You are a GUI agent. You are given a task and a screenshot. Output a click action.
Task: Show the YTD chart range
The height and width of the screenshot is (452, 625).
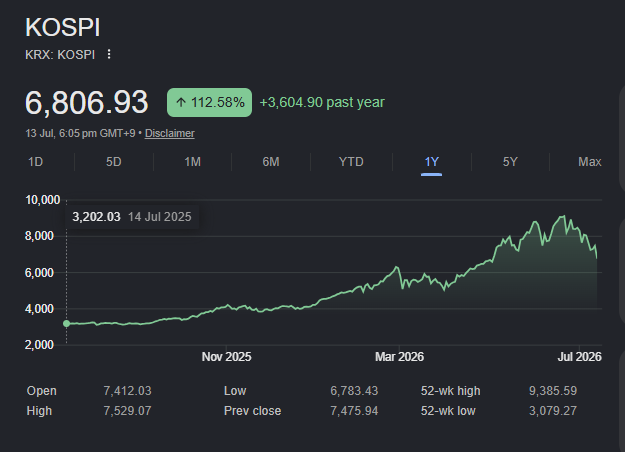351,162
